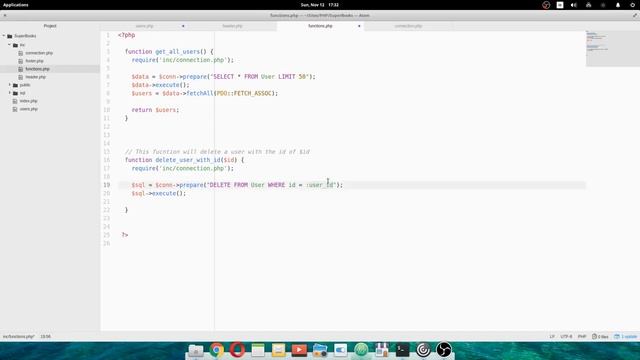The width and height of the screenshot is (640, 360).
Task: Expand the public folder arrow
Action: [x=10, y=85]
